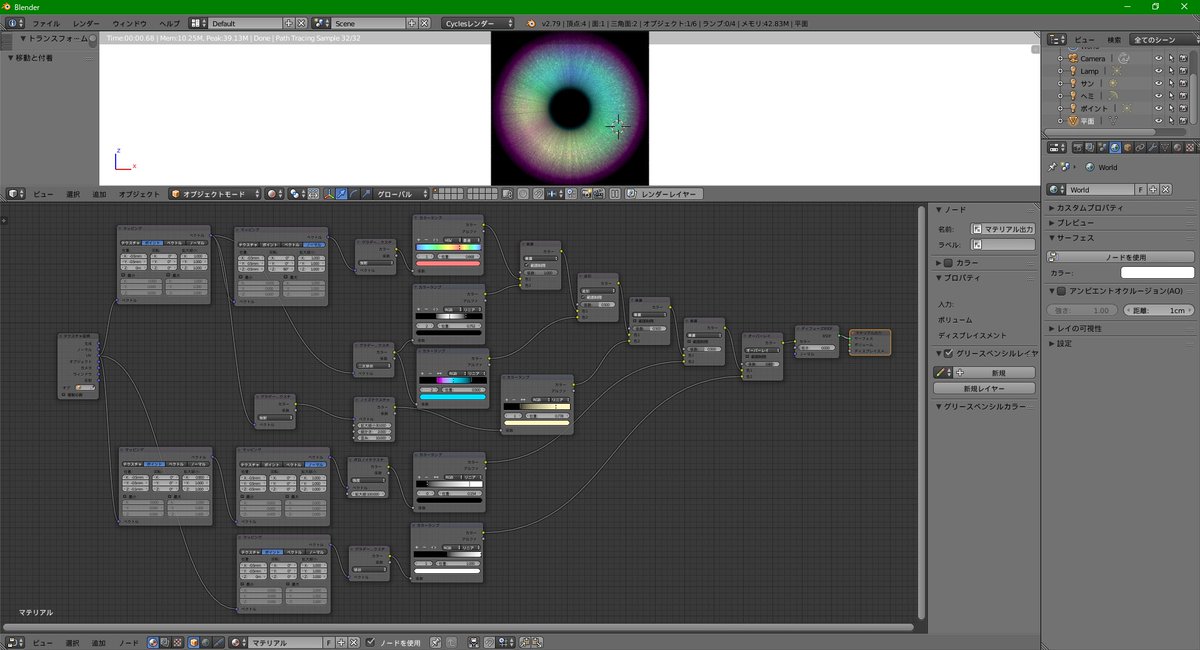Viewport: 1200px width, 650px height.
Task: Open the ヘルプ menu
Action: coord(170,23)
